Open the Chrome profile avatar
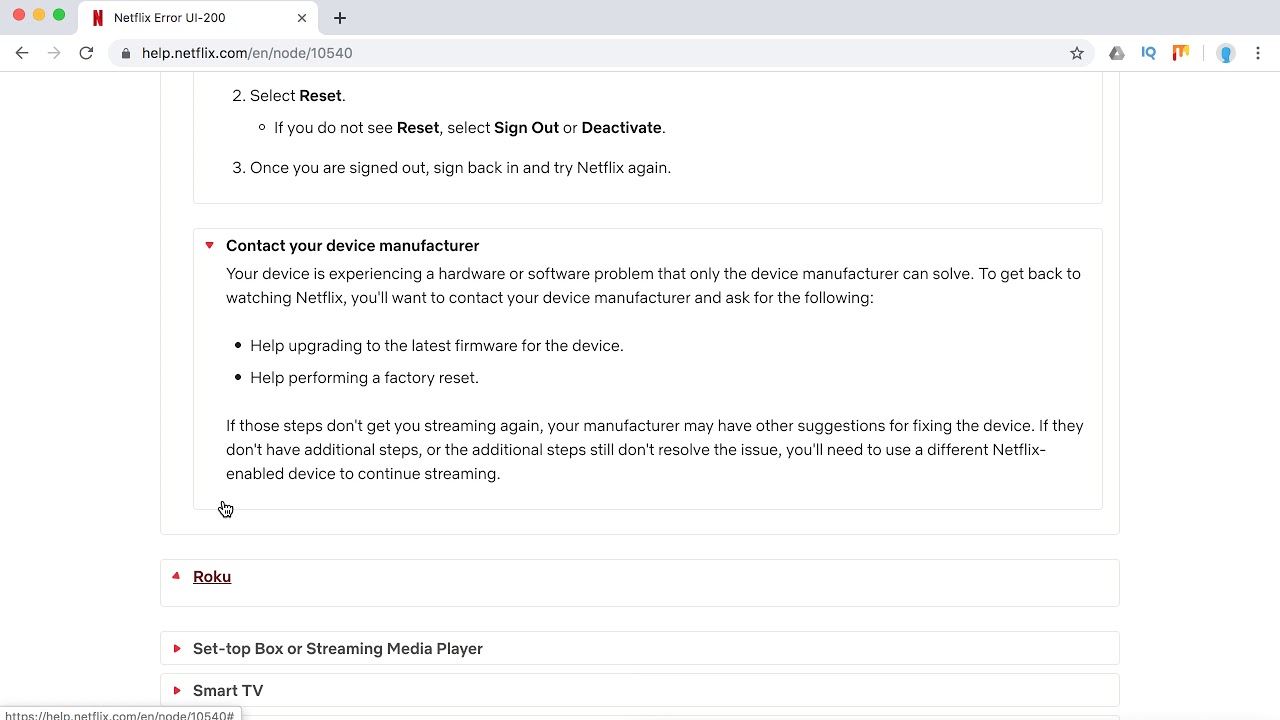The height and width of the screenshot is (720, 1280). tap(1226, 53)
